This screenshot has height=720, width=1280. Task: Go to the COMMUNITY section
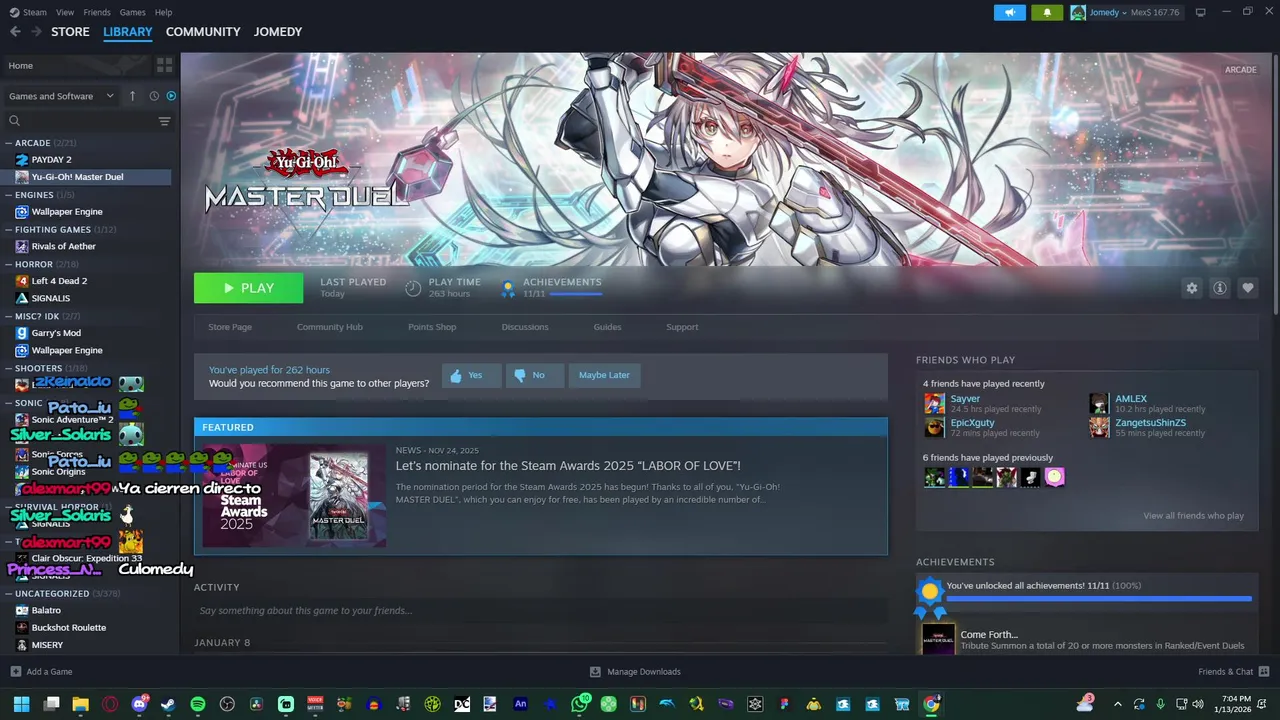tap(203, 32)
